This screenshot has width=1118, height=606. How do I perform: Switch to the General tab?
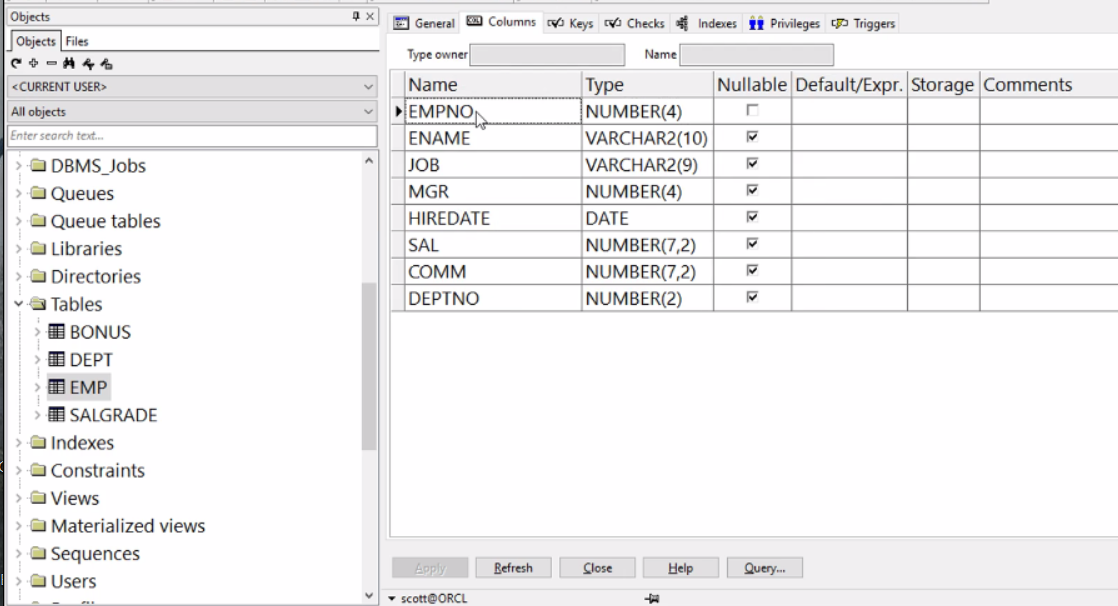coord(425,24)
